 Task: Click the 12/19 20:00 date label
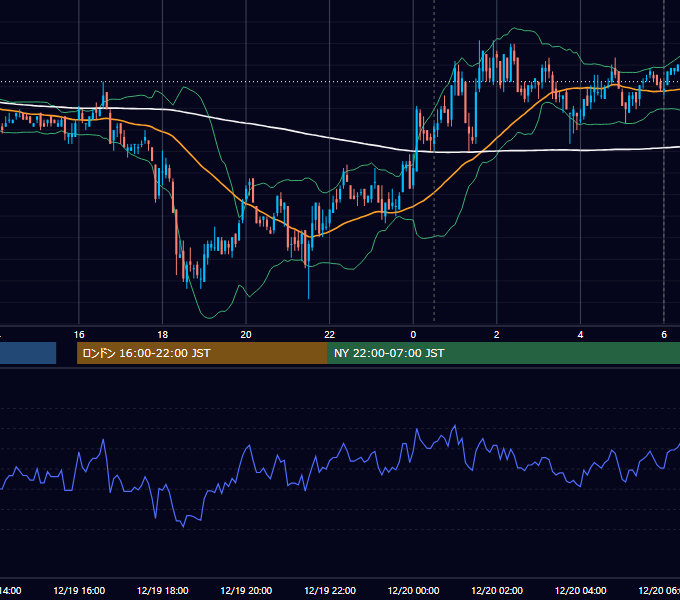[x=246, y=590]
